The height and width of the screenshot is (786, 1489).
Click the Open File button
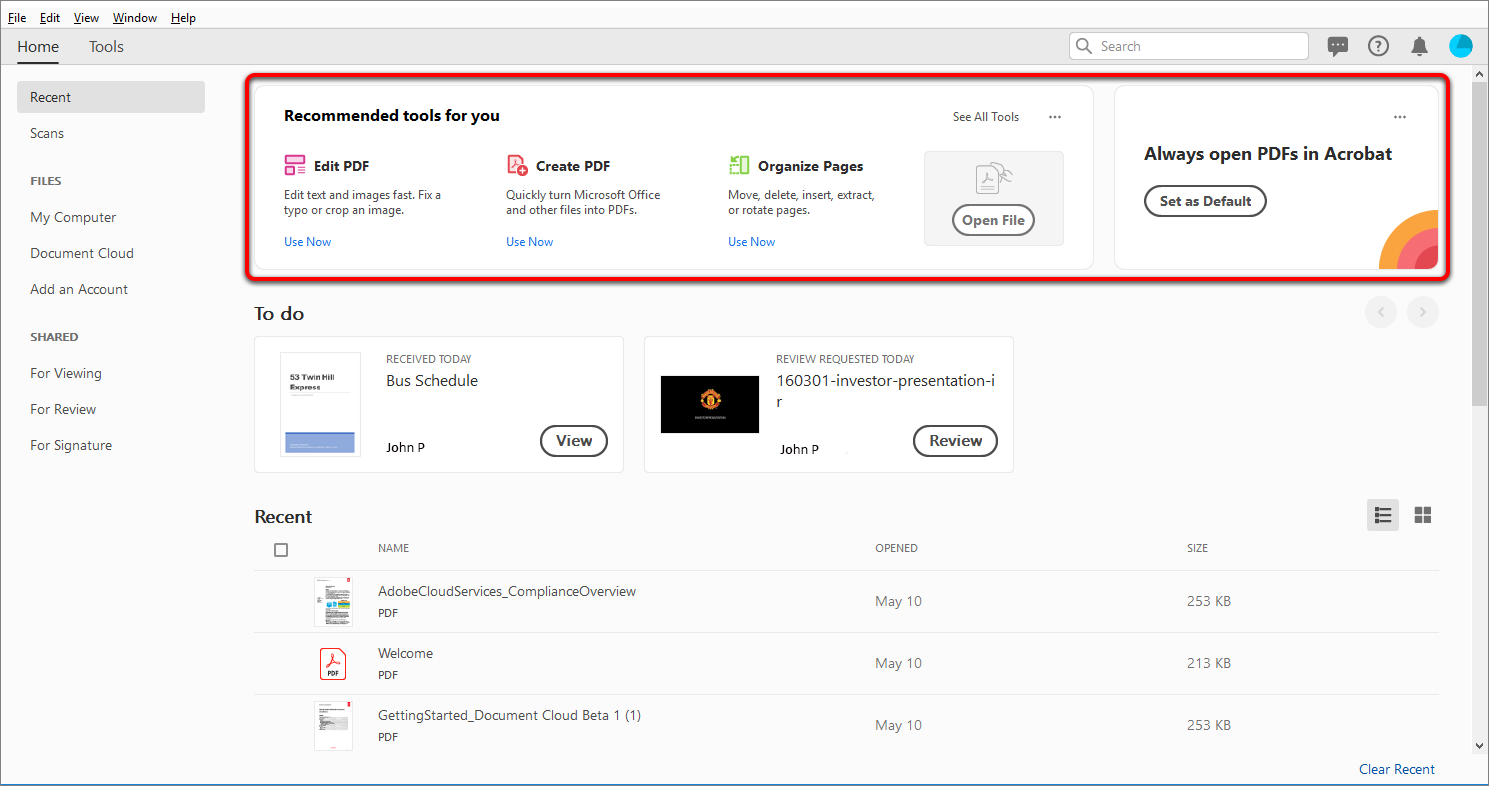click(993, 220)
